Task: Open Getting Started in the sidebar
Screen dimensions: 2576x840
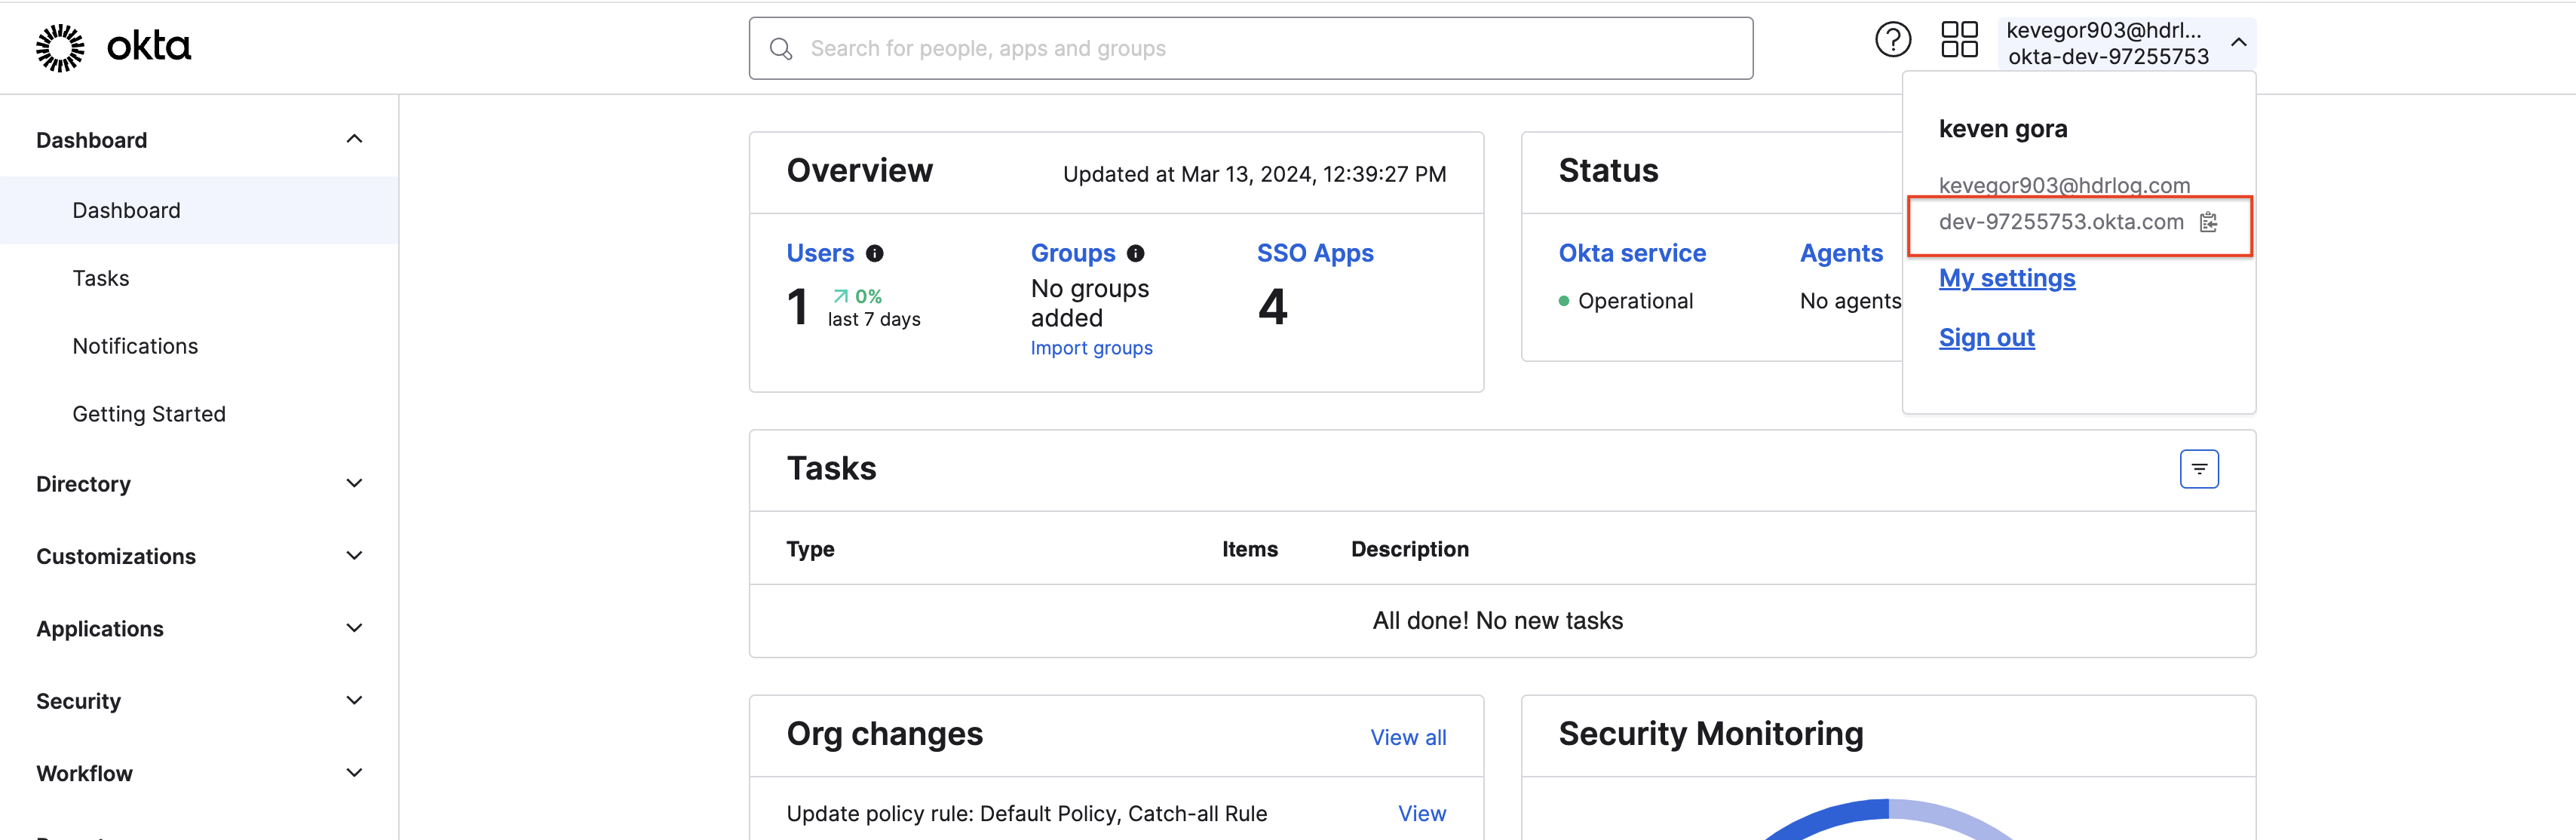Action: tap(149, 414)
